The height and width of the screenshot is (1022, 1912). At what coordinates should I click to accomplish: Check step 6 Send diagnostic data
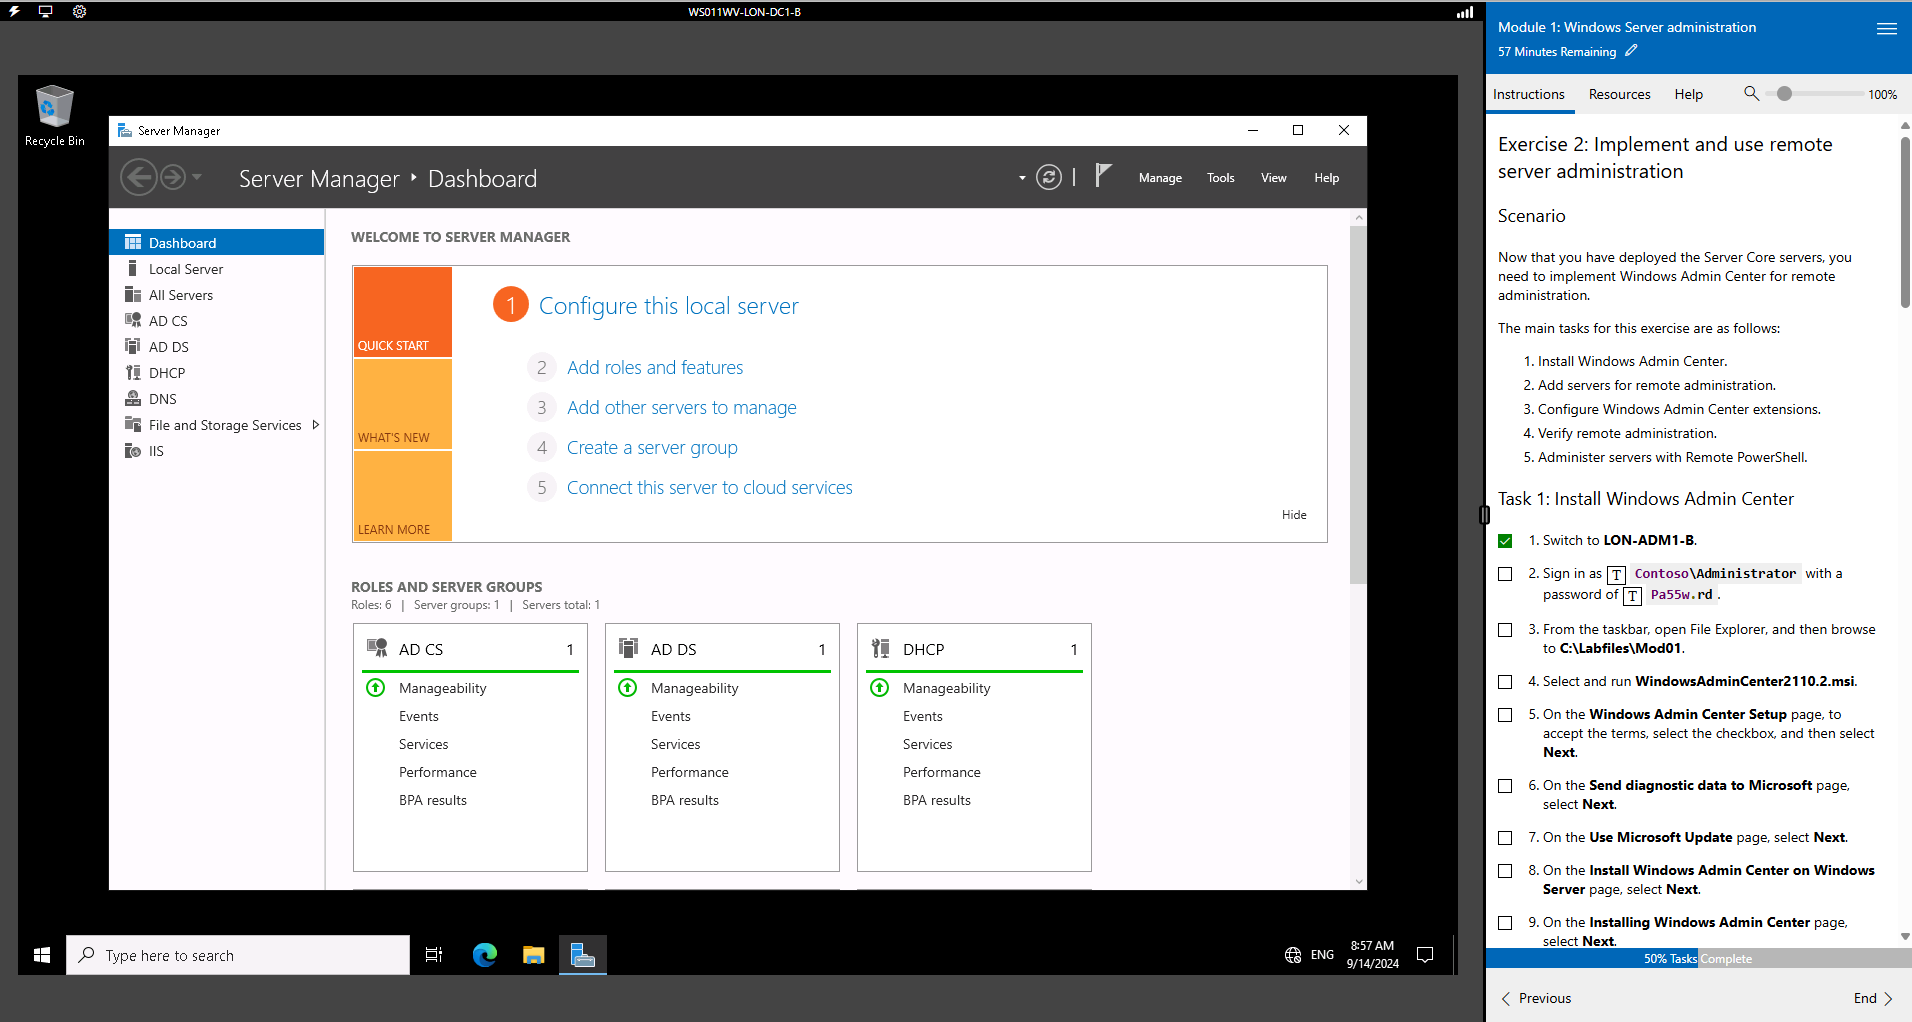(1505, 786)
